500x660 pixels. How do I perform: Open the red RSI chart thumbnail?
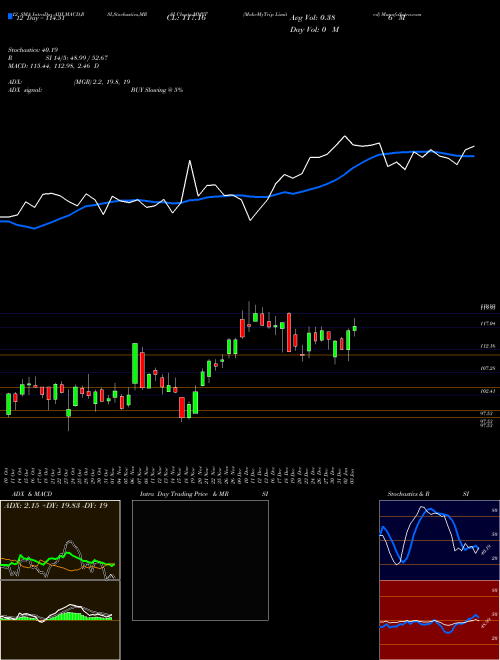[439, 620]
